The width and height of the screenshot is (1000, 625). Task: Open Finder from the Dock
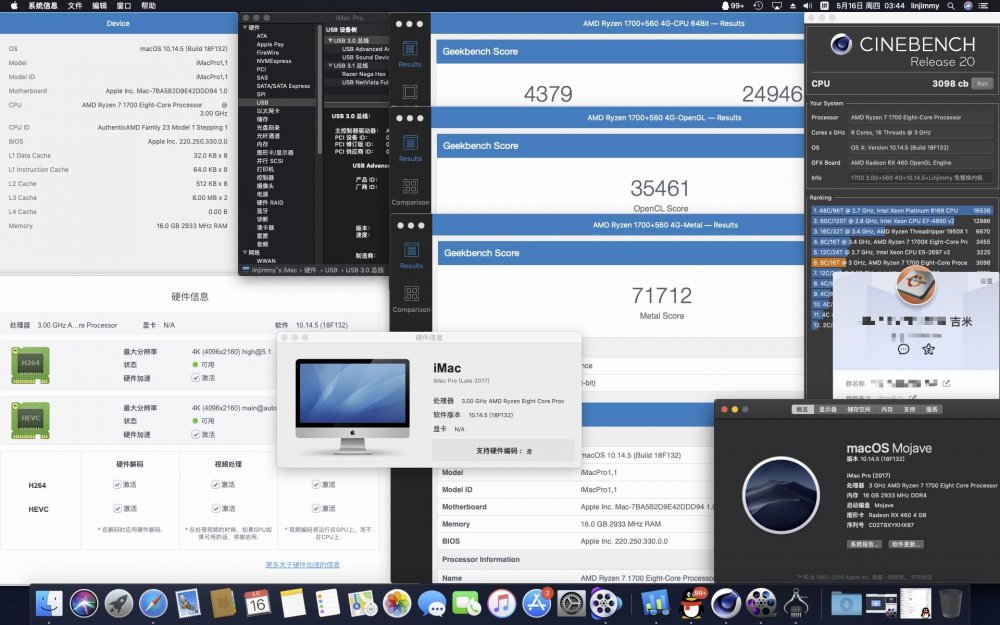(x=49, y=603)
